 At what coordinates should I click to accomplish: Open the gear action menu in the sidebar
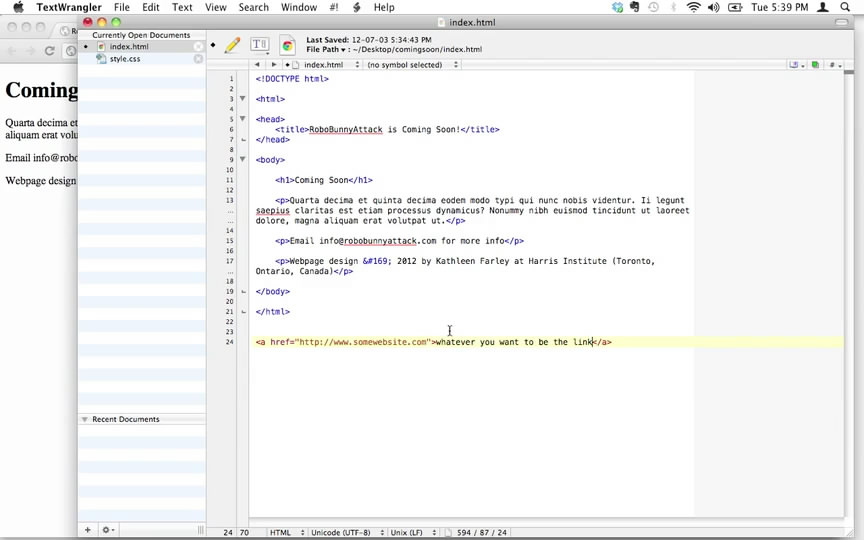click(x=107, y=530)
